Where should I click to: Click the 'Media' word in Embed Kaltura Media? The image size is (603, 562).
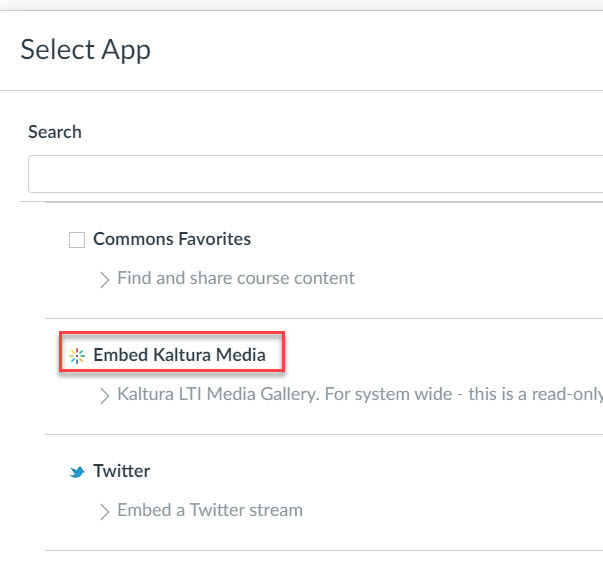point(243,355)
